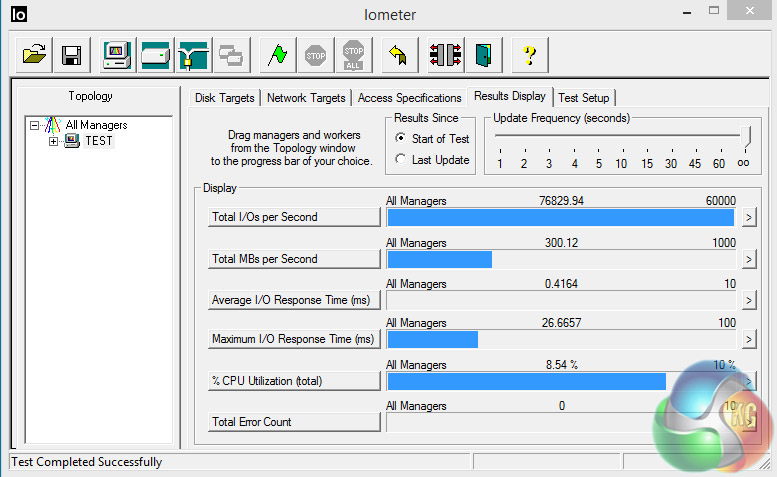The height and width of the screenshot is (477, 777).
Task: Click the 8.54 % CPU value
Action: [x=561, y=365]
